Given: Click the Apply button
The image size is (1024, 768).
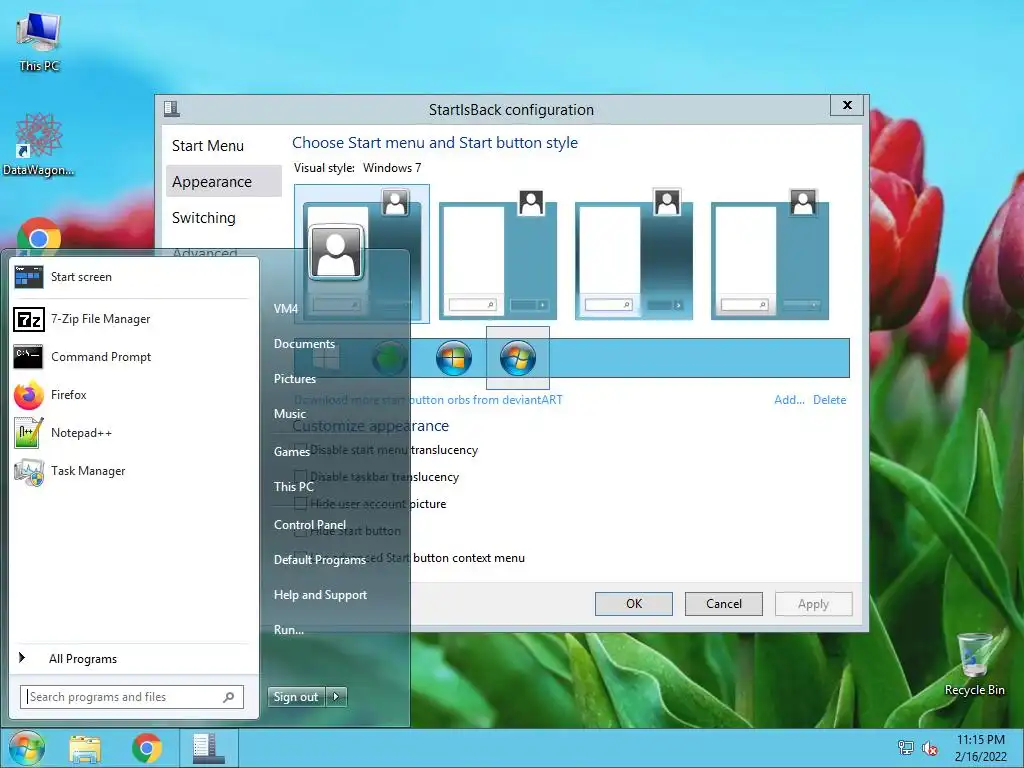Looking at the screenshot, I should click(813, 604).
